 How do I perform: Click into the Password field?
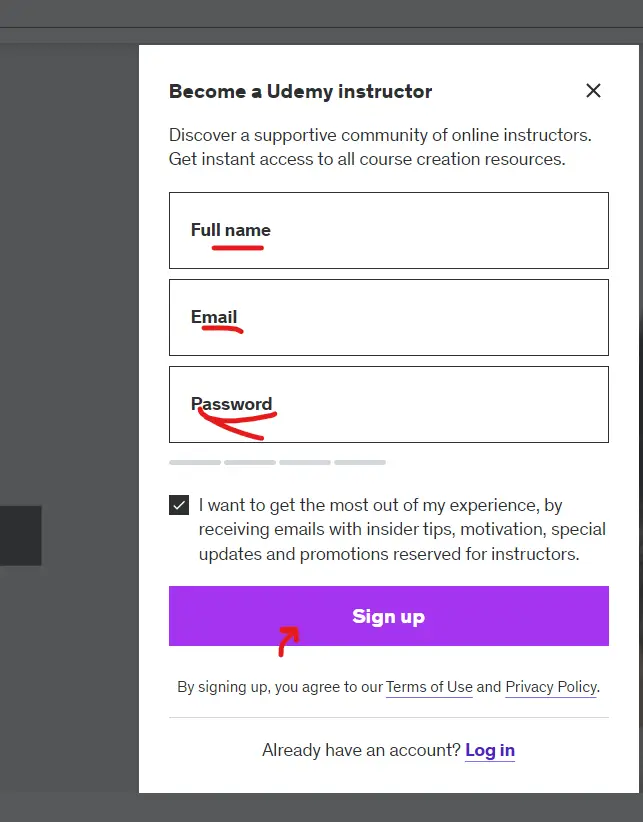click(388, 404)
